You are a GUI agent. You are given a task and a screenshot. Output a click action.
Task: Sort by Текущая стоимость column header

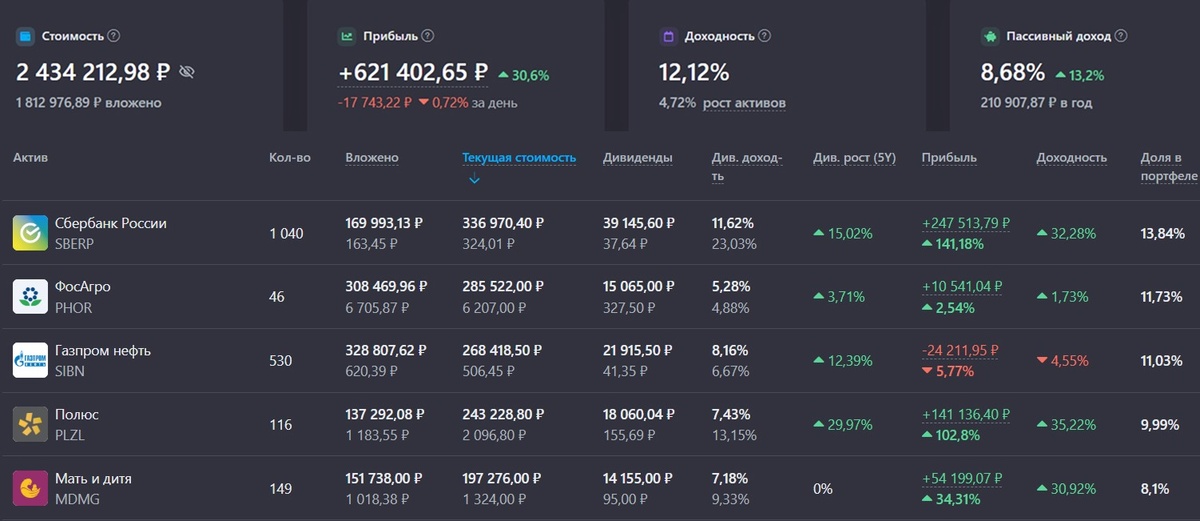coord(519,158)
